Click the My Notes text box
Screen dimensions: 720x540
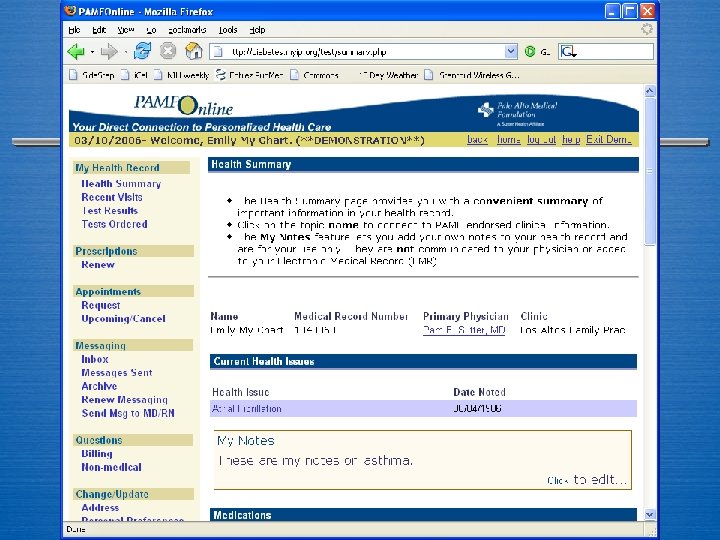pos(422,460)
